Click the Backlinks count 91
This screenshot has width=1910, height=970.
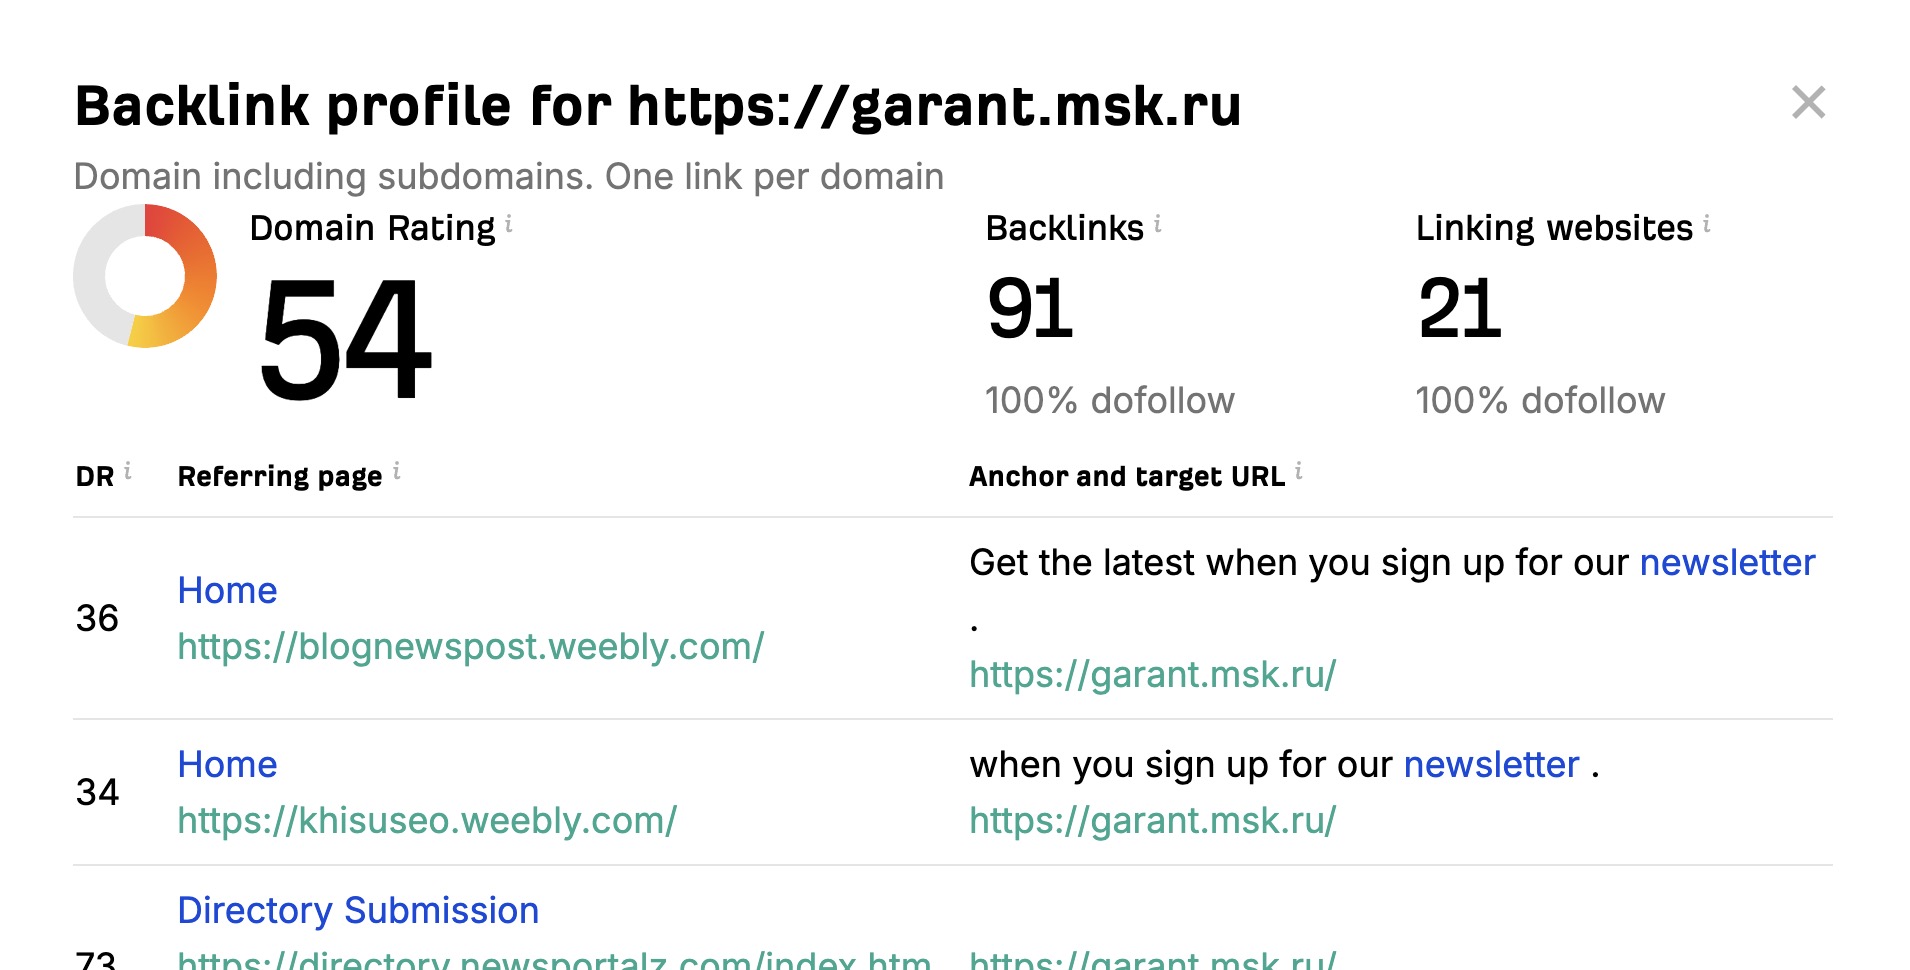1029,309
